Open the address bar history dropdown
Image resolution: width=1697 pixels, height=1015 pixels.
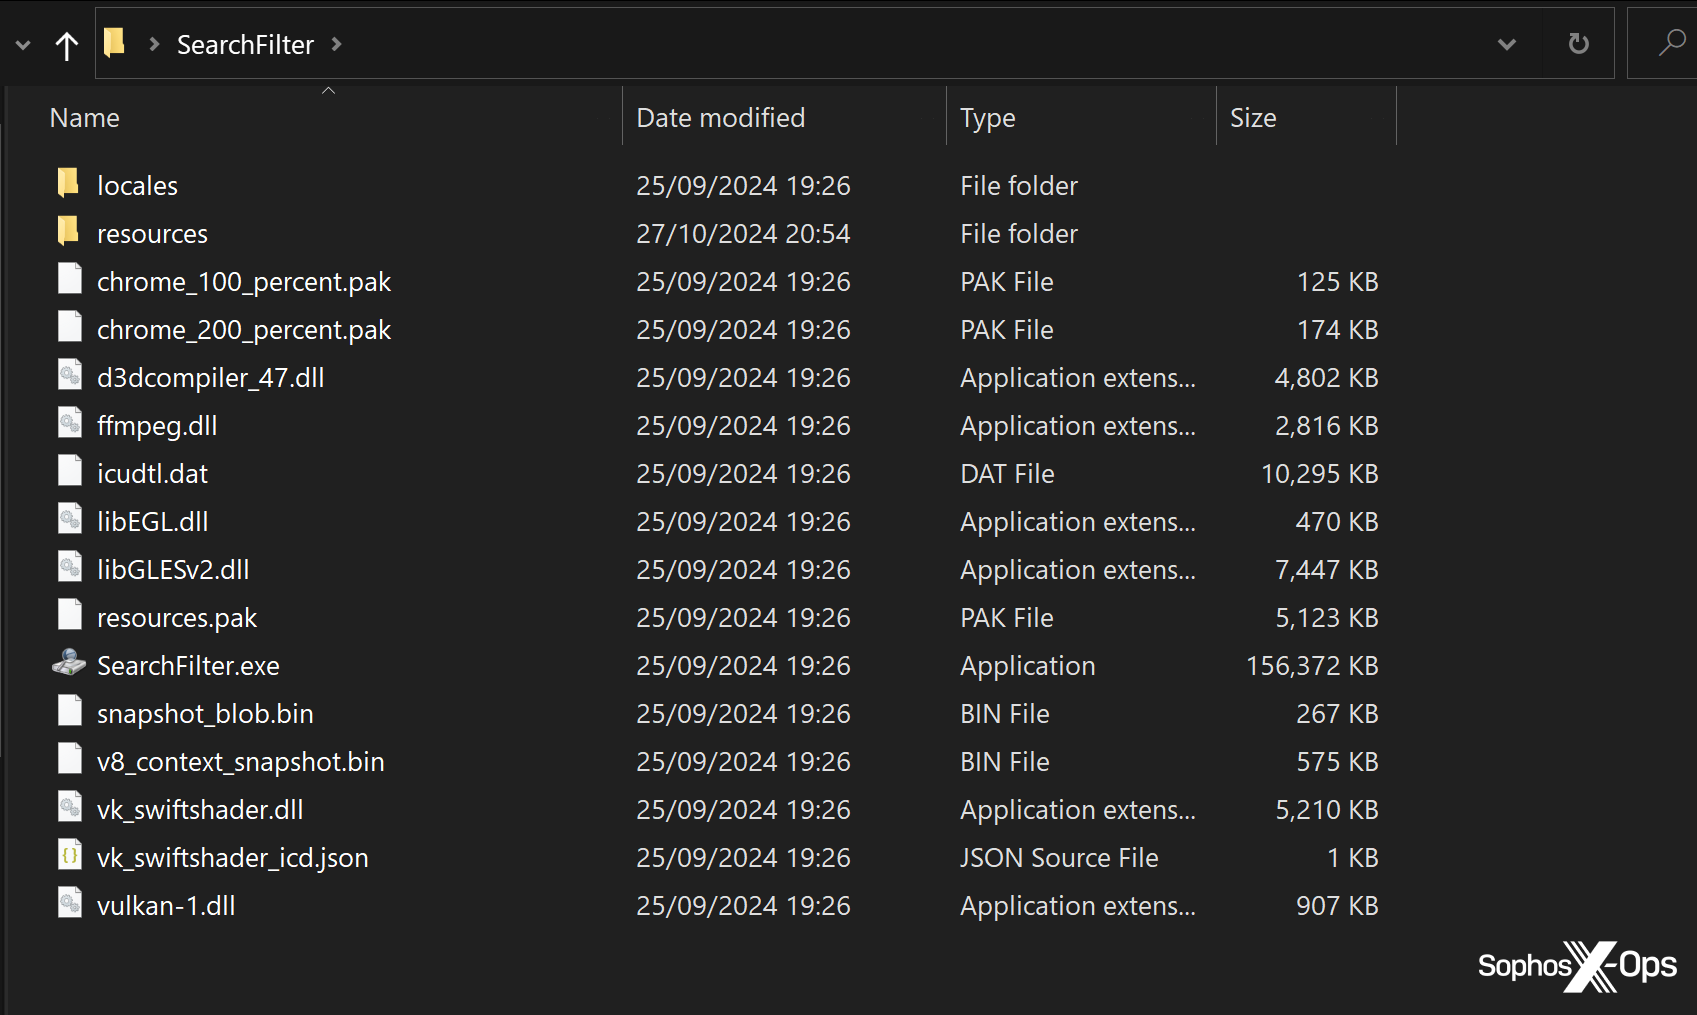click(1506, 44)
